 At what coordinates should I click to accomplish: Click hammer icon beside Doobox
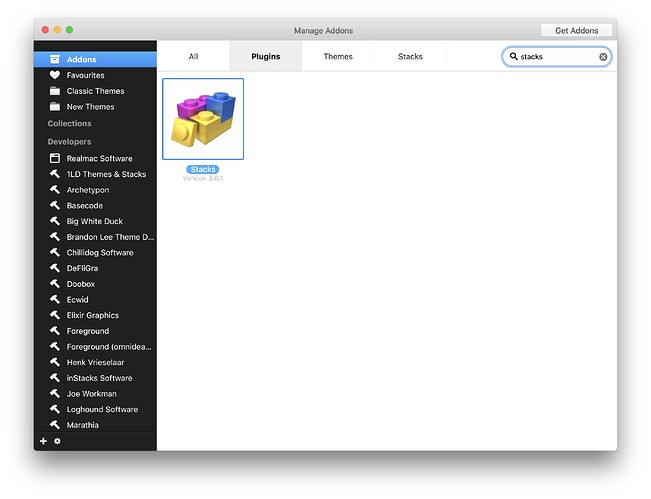(55, 284)
